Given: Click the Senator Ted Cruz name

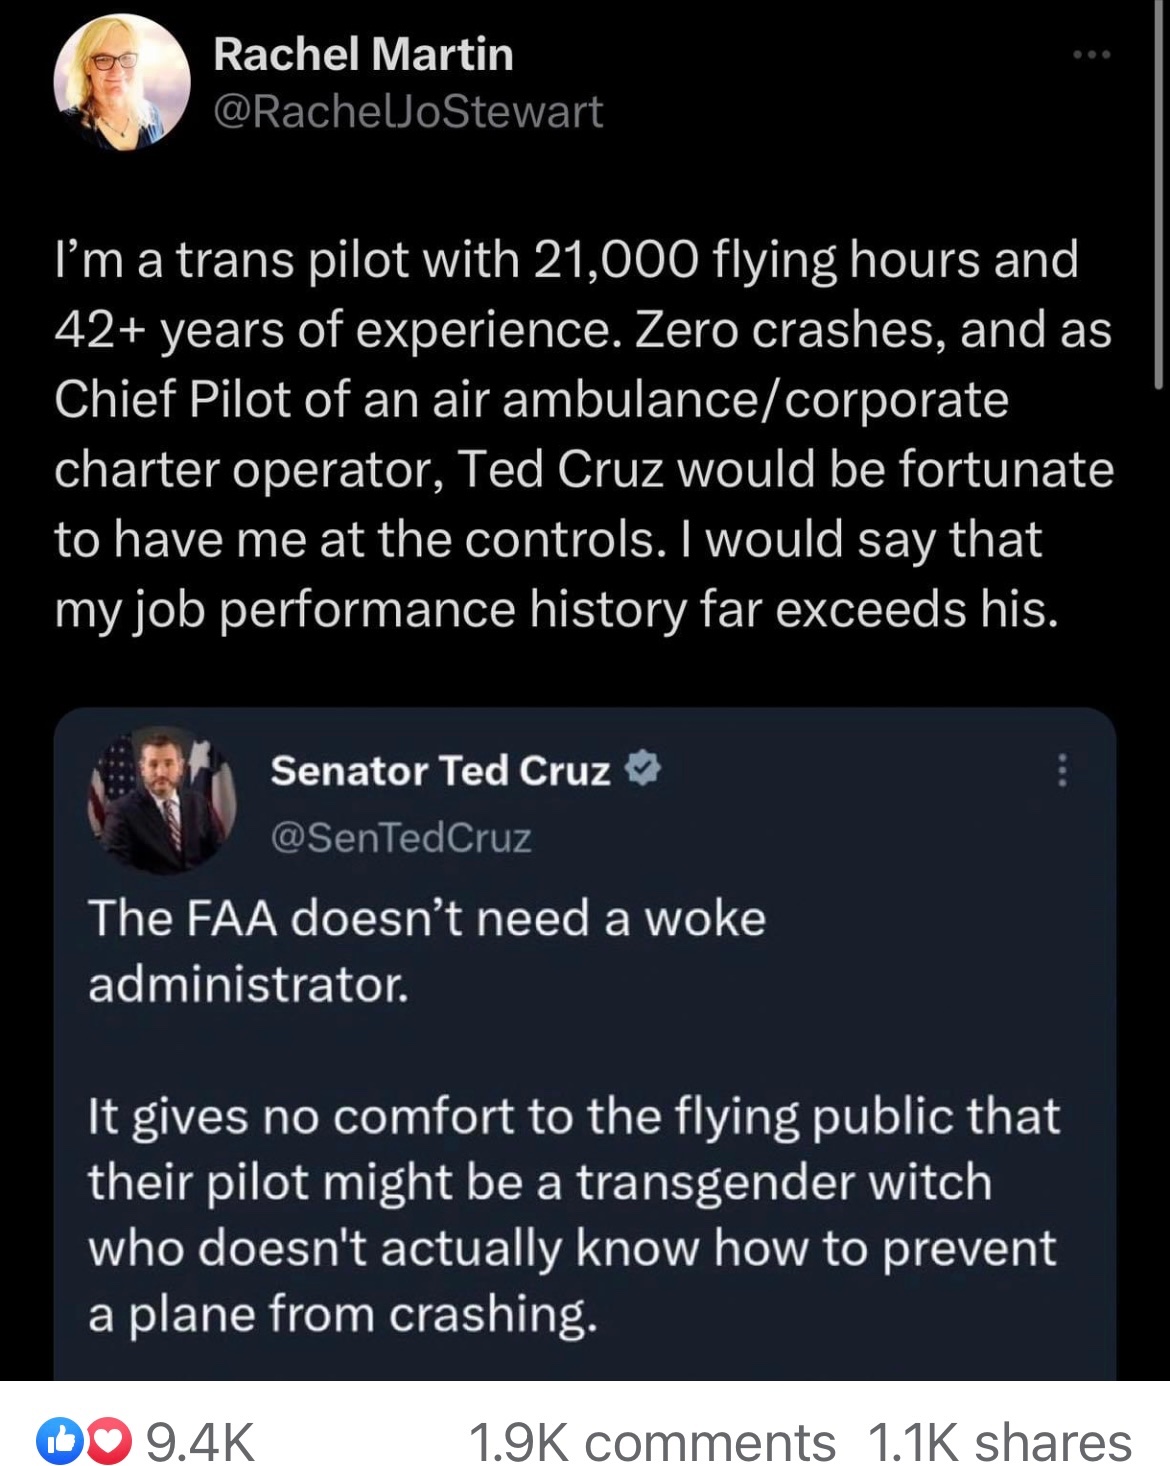Looking at the screenshot, I should point(440,770).
